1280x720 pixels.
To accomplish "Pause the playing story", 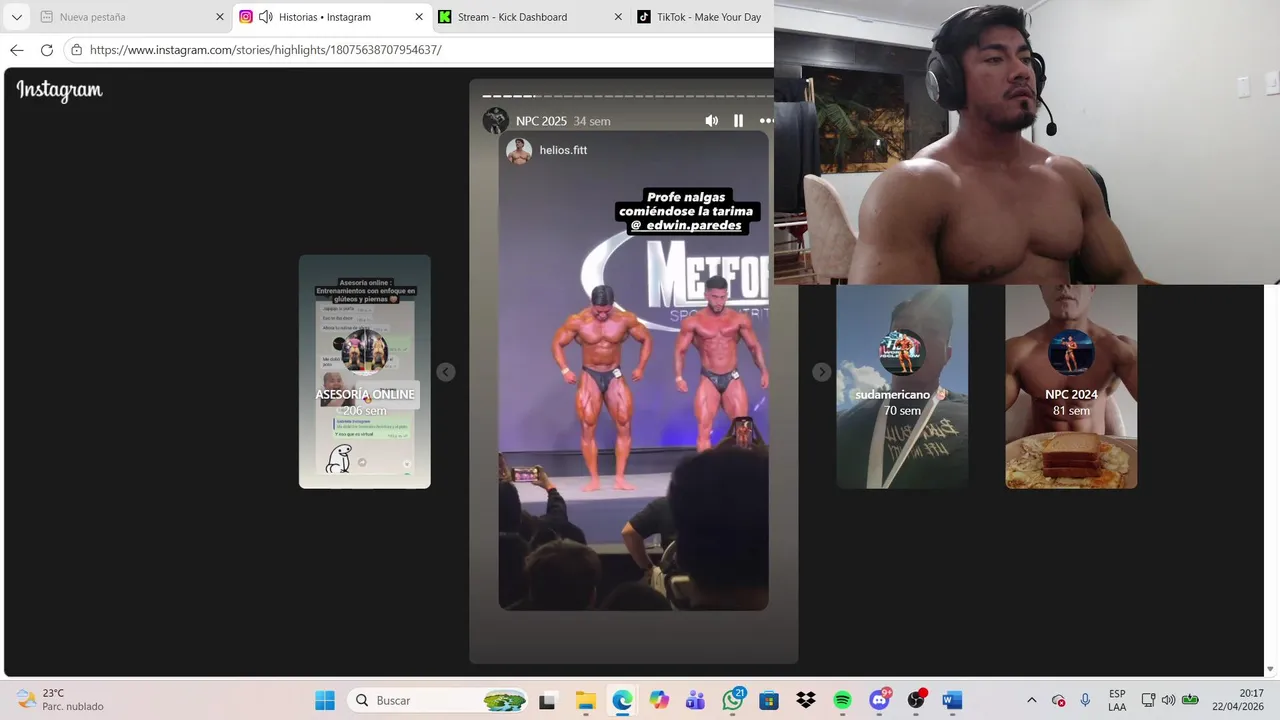I will tap(738, 121).
